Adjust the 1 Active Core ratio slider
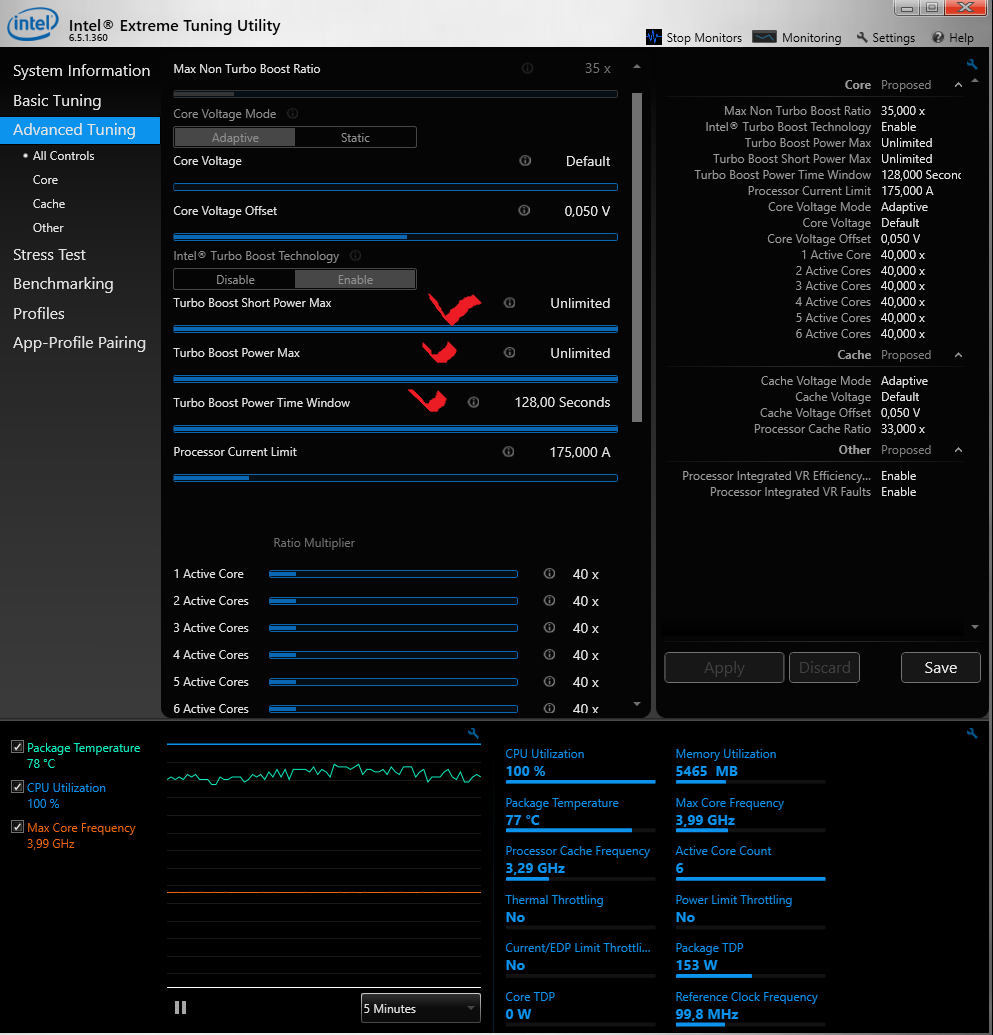The width and height of the screenshot is (993, 1035). (x=393, y=574)
